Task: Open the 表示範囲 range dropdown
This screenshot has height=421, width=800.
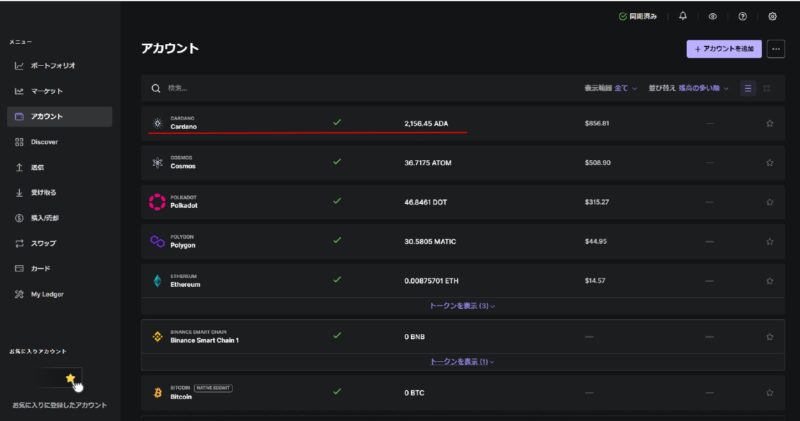Action: 609,88
